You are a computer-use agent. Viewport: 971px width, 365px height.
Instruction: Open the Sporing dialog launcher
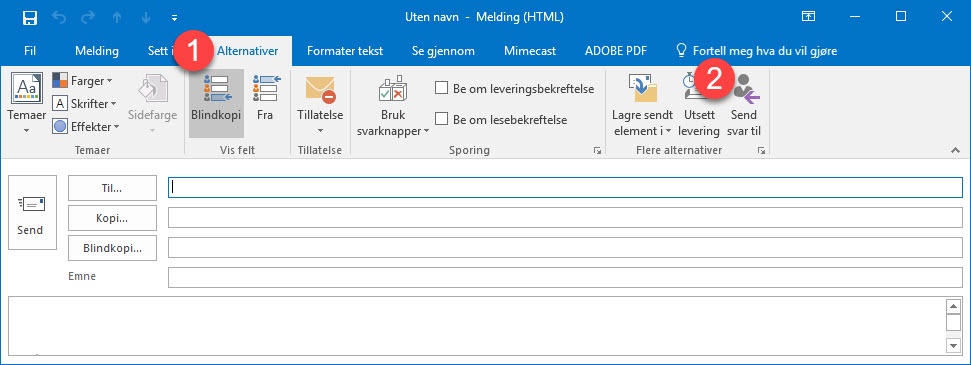[597, 151]
